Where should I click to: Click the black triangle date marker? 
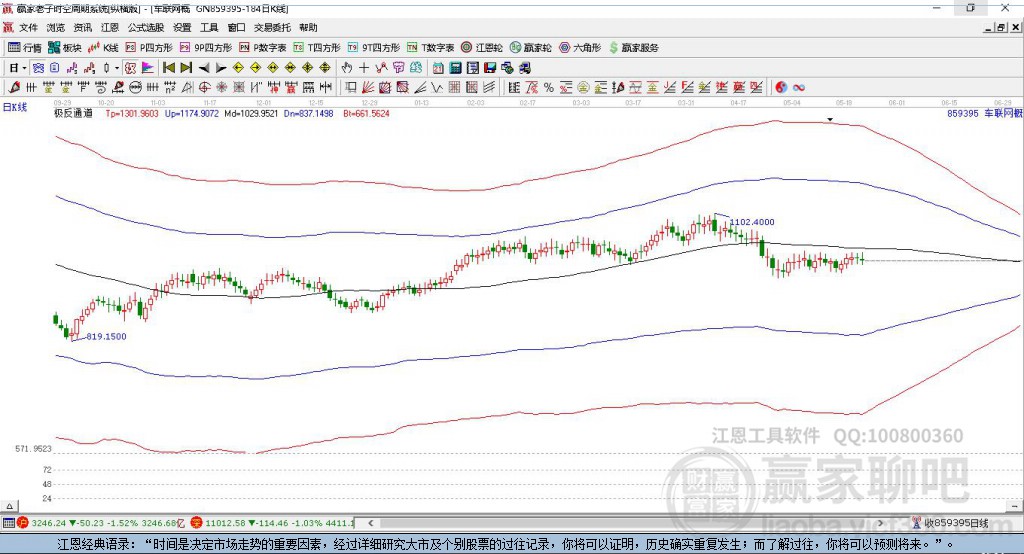[830, 120]
